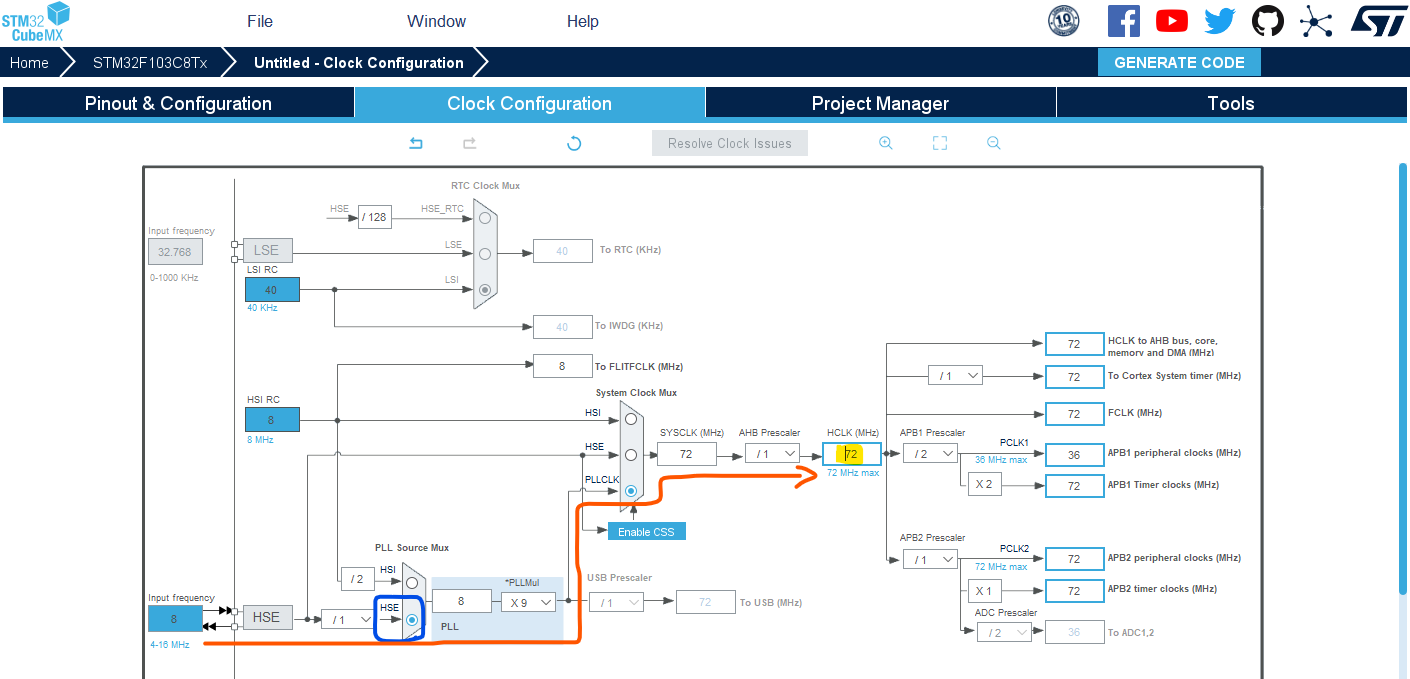The height and width of the screenshot is (679, 1410).
Task: Click the reset clock configuration icon
Action: 573,143
